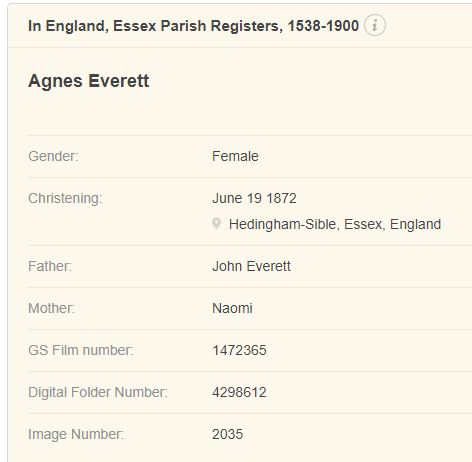472x462 pixels.
Task: Click the Christening field label
Action: [x=65, y=198]
